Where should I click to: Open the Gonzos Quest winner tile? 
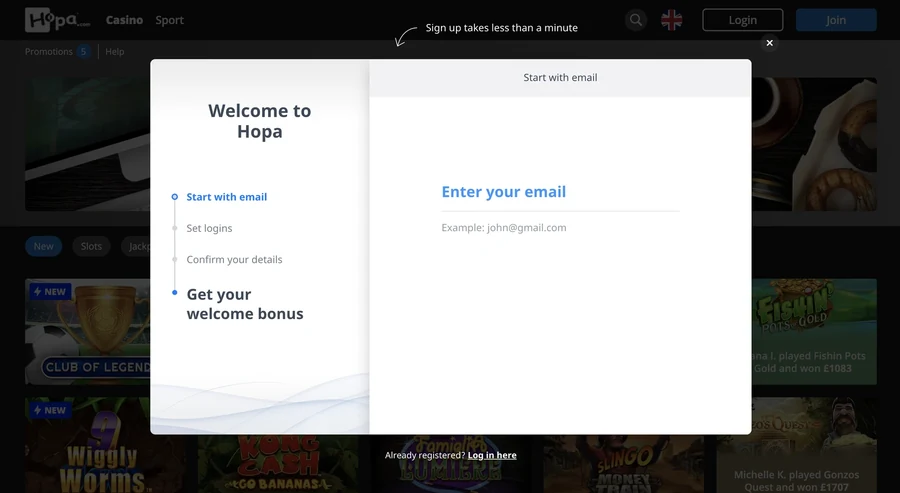click(x=797, y=445)
